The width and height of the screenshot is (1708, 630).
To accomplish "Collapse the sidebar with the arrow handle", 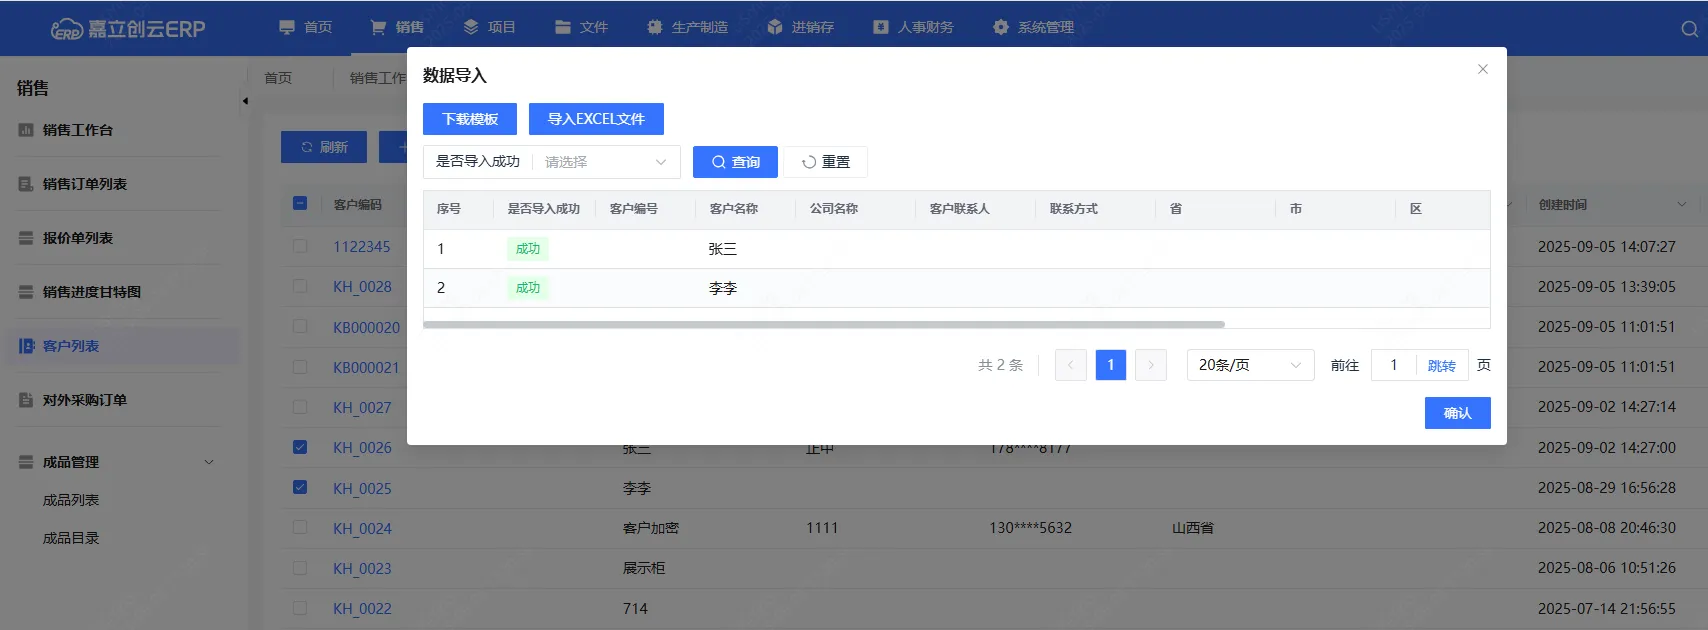I will (245, 101).
